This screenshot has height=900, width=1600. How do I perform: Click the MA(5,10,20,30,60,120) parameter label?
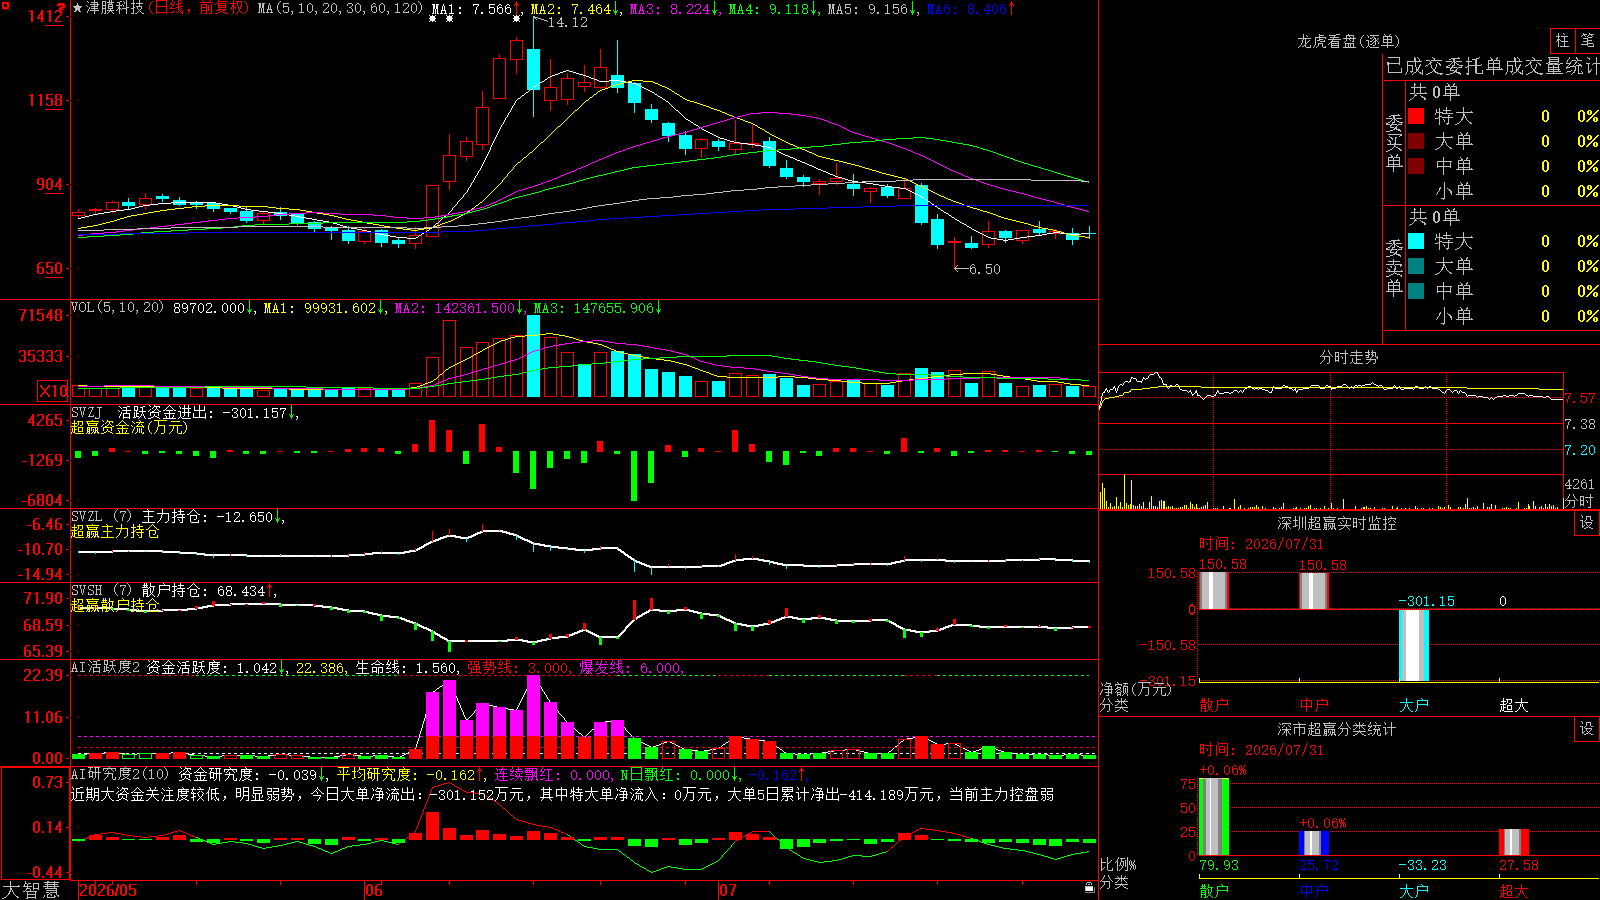[x=340, y=8]
